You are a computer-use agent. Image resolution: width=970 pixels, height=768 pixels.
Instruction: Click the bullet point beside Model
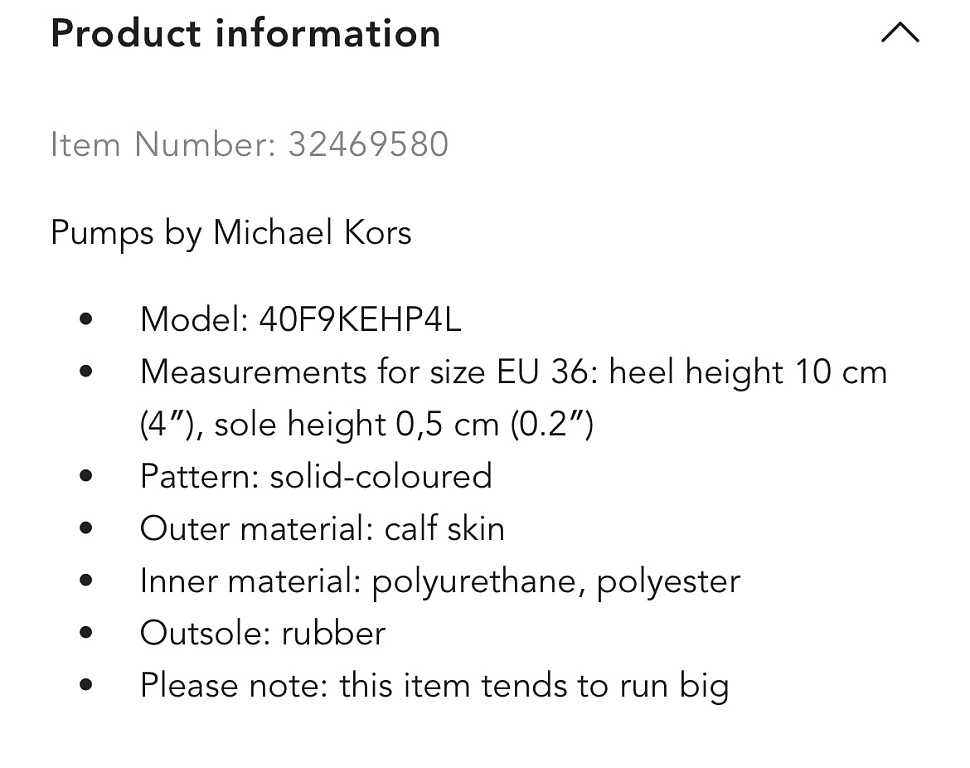pyautogui.click(x=86, y=319)
